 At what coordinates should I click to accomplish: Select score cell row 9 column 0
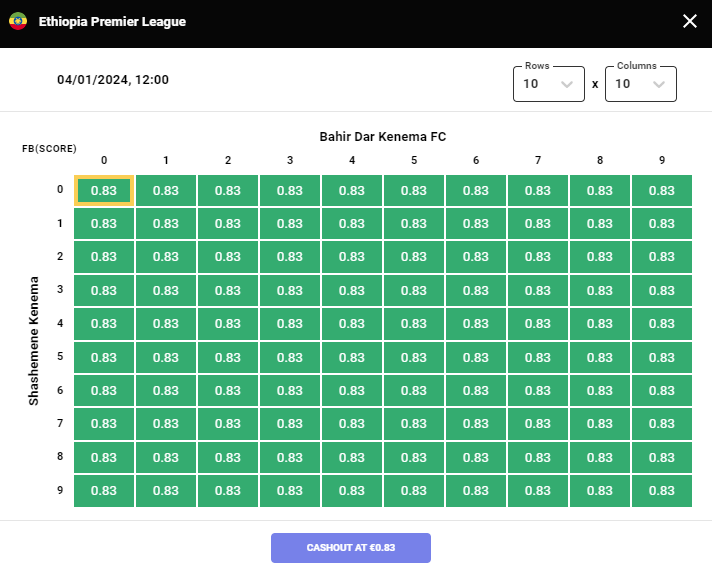(x=103, y=491)
